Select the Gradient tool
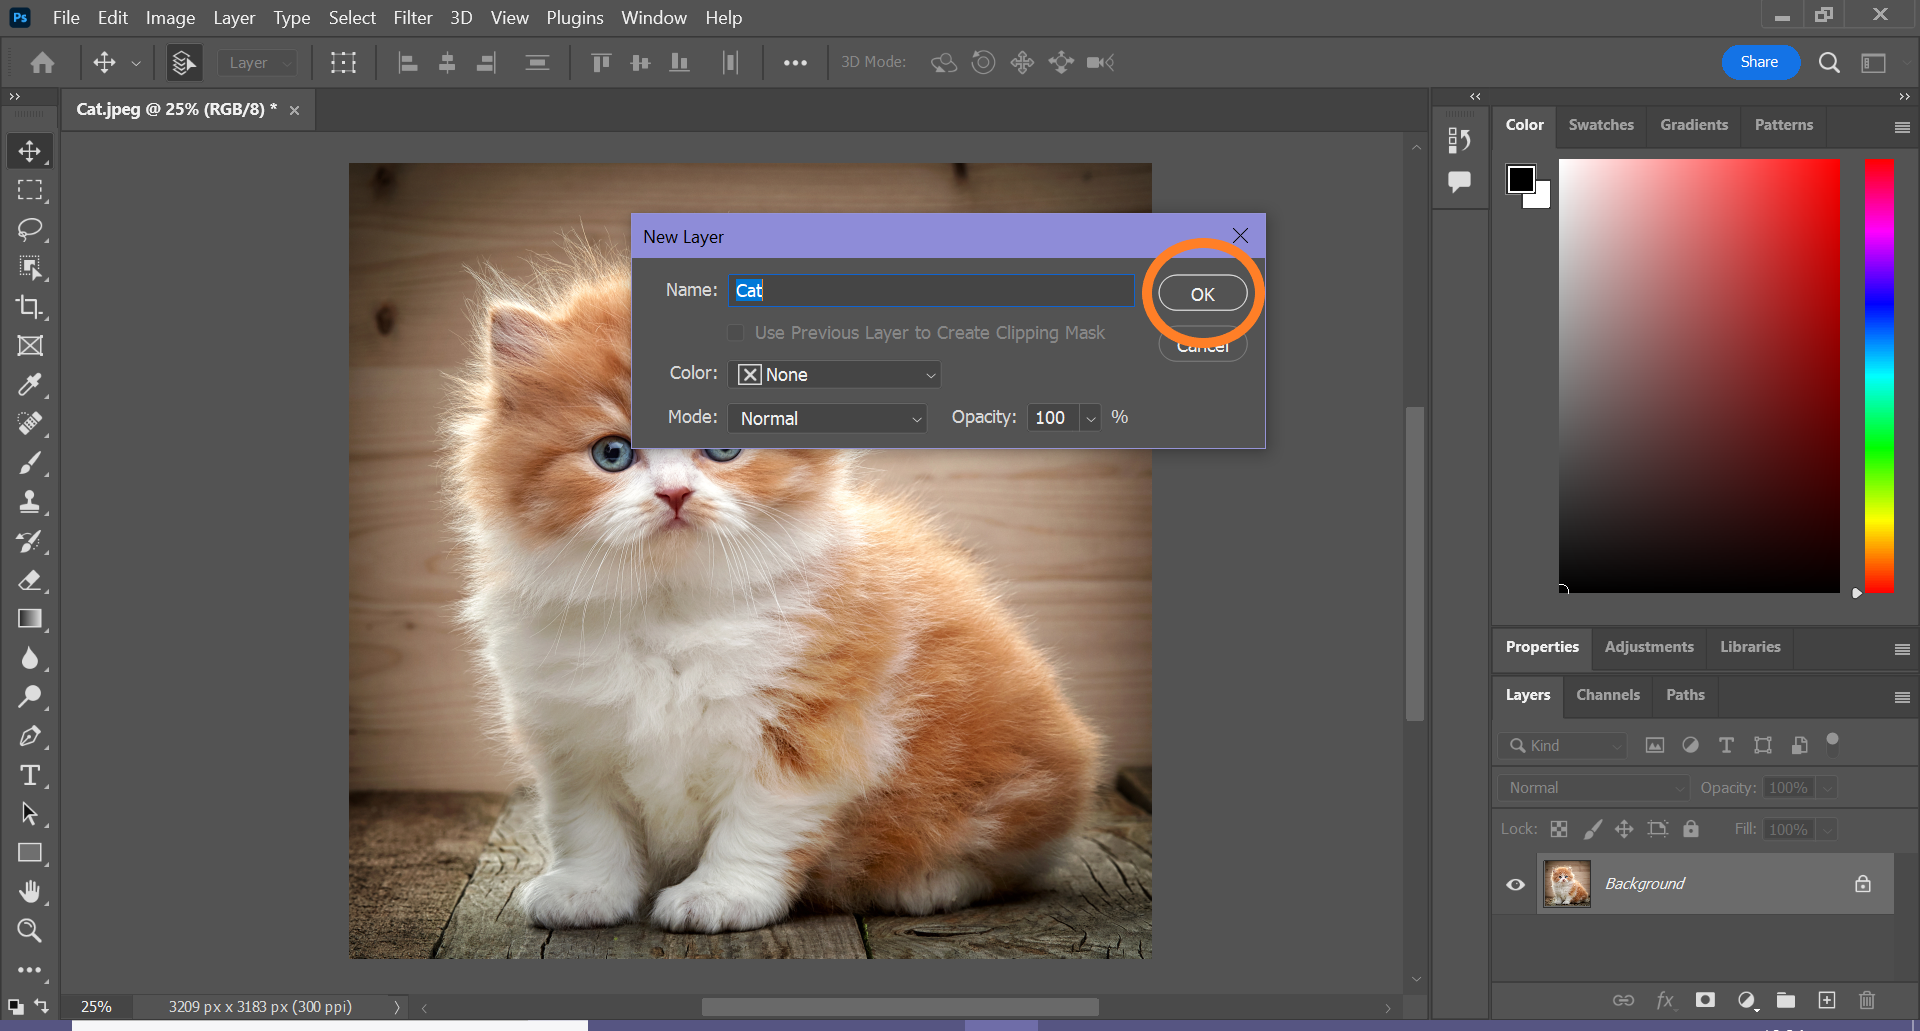This screenshot has width=1920, height=1031. click(29, 619)
